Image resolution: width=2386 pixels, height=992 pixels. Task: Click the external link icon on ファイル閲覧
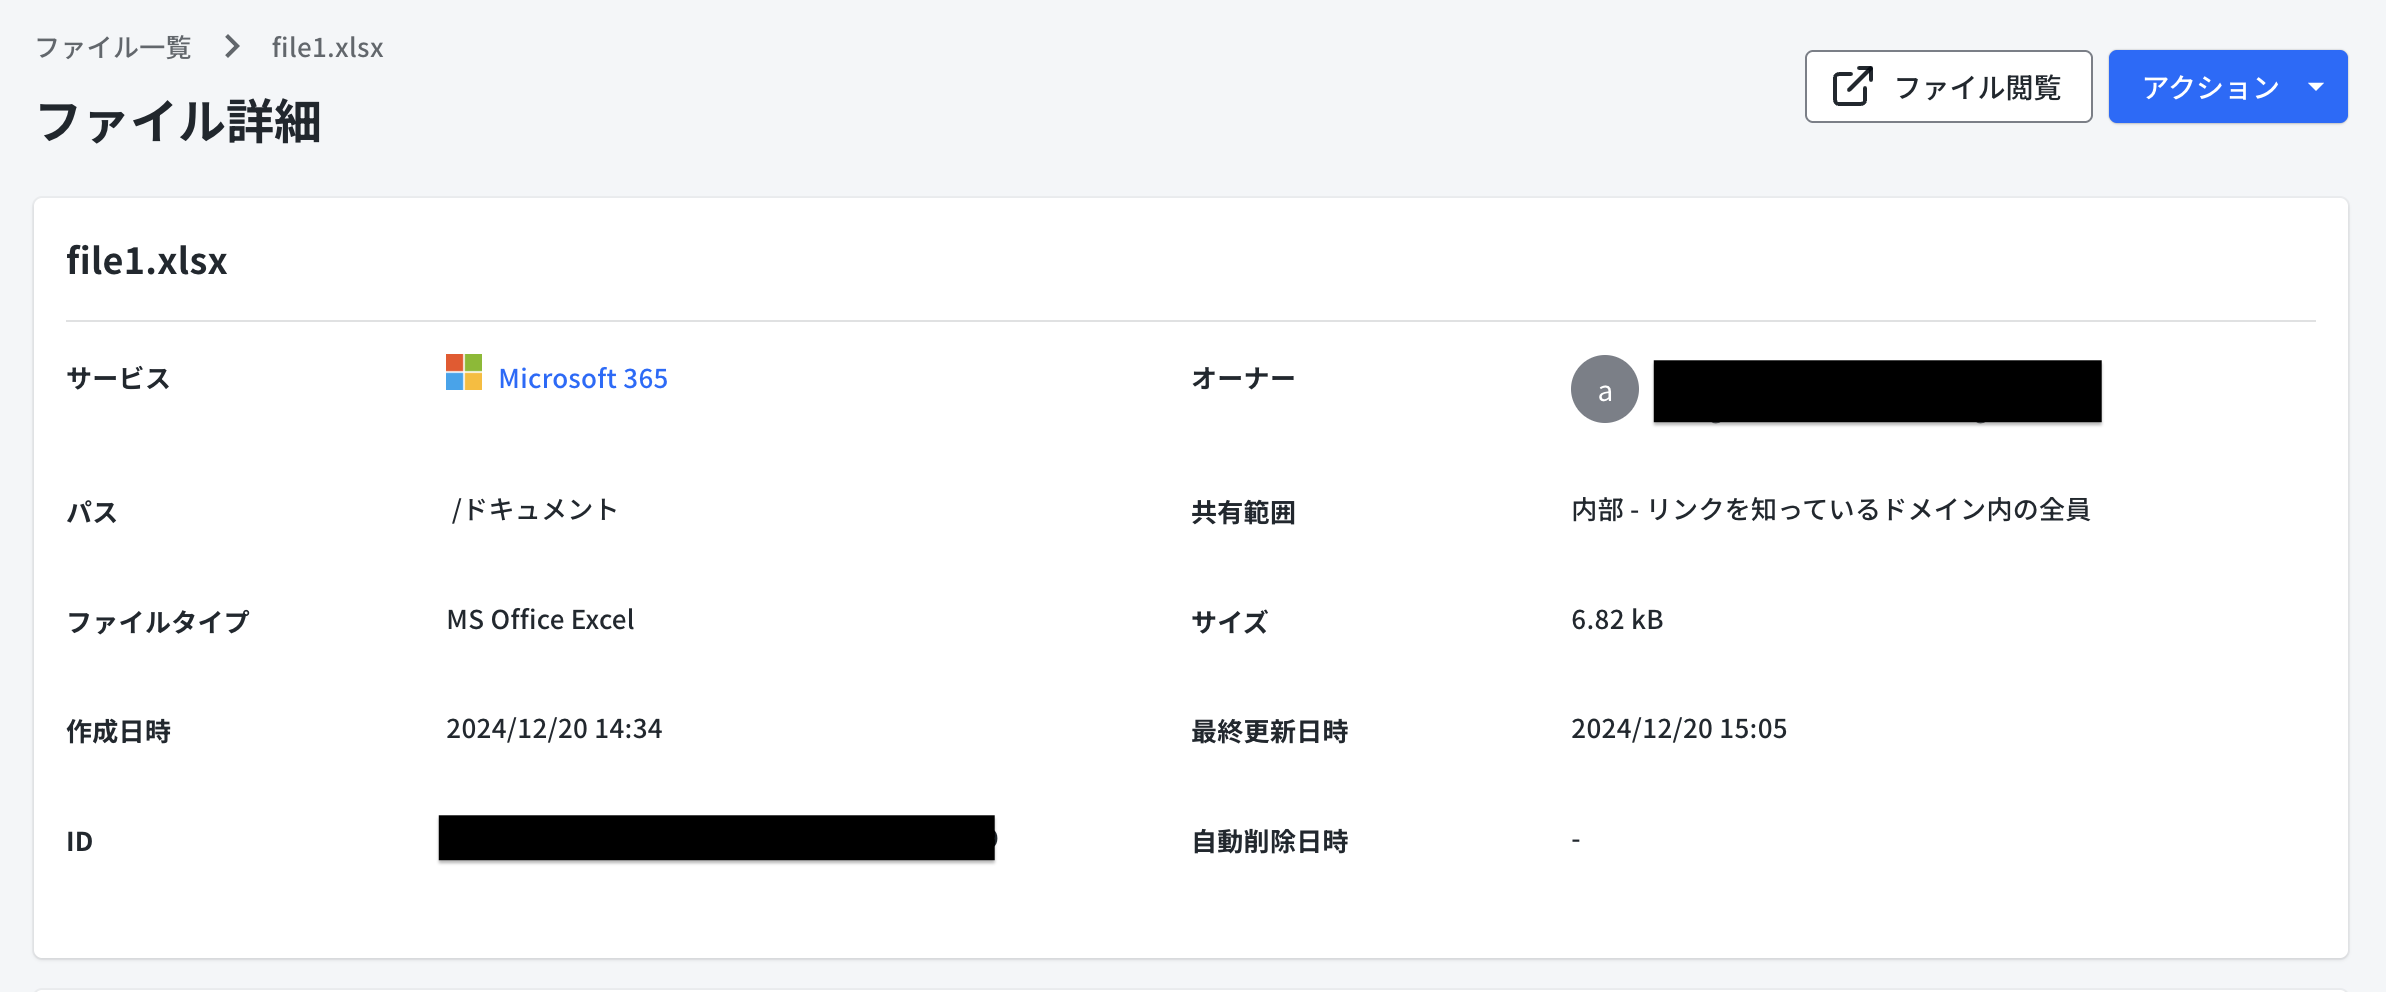[1852, 87]
